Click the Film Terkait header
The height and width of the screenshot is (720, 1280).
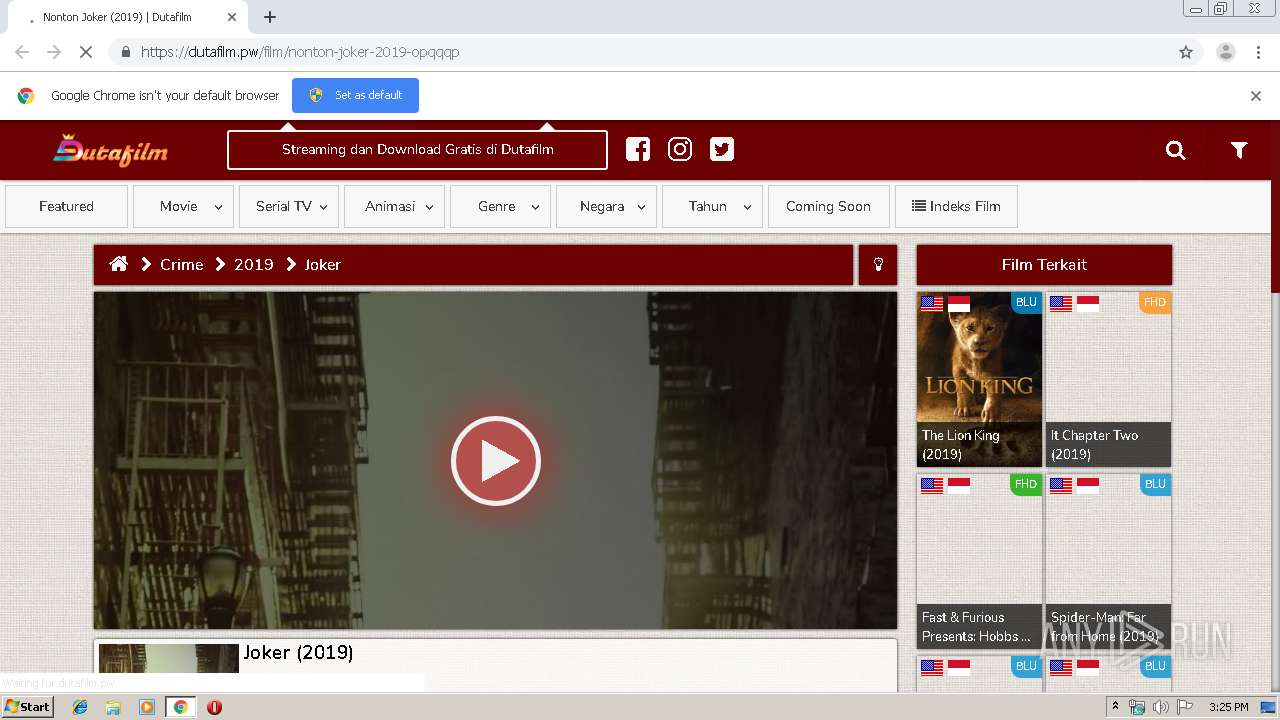pyautogui.click(x=1044, y=265)
